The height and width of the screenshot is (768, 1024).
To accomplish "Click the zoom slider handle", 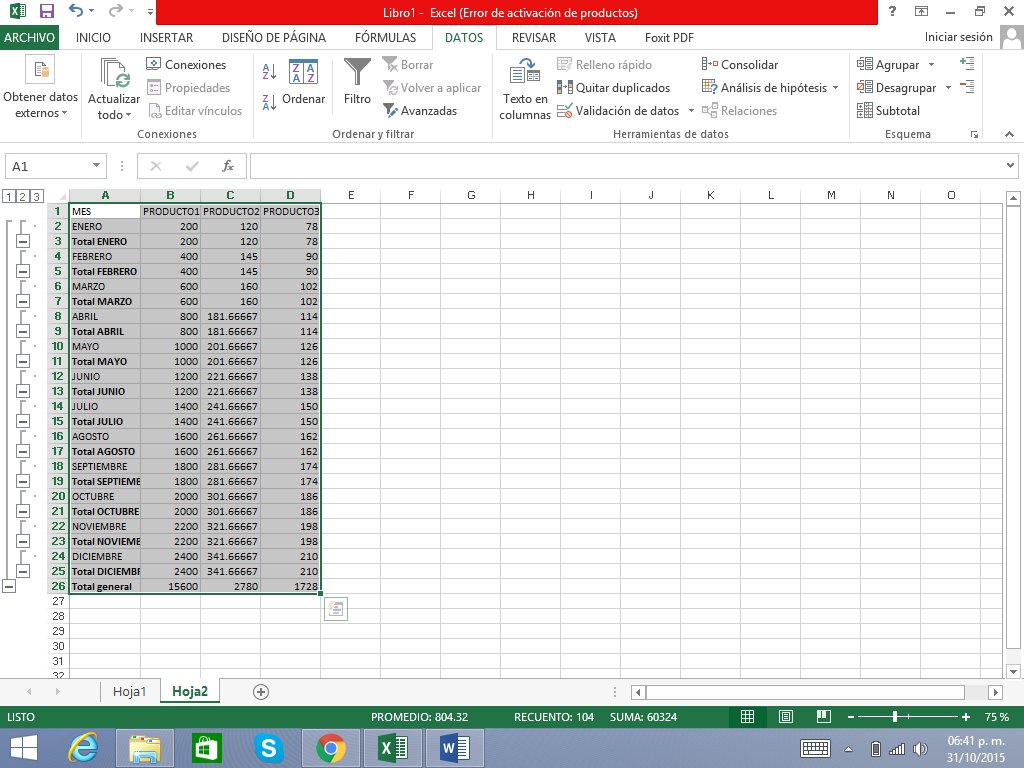I will coord(895,717).
